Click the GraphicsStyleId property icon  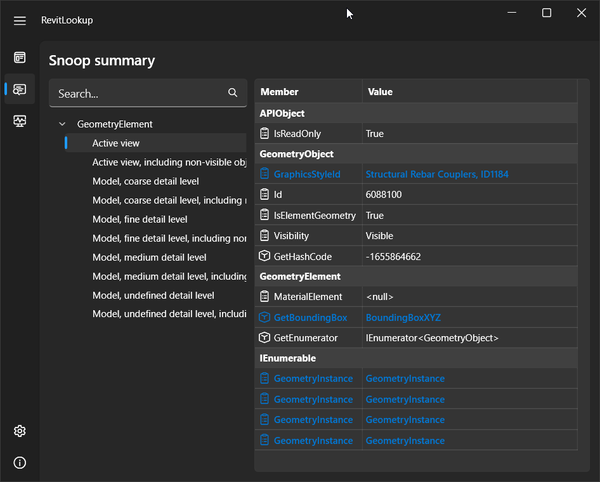[264, 174]
